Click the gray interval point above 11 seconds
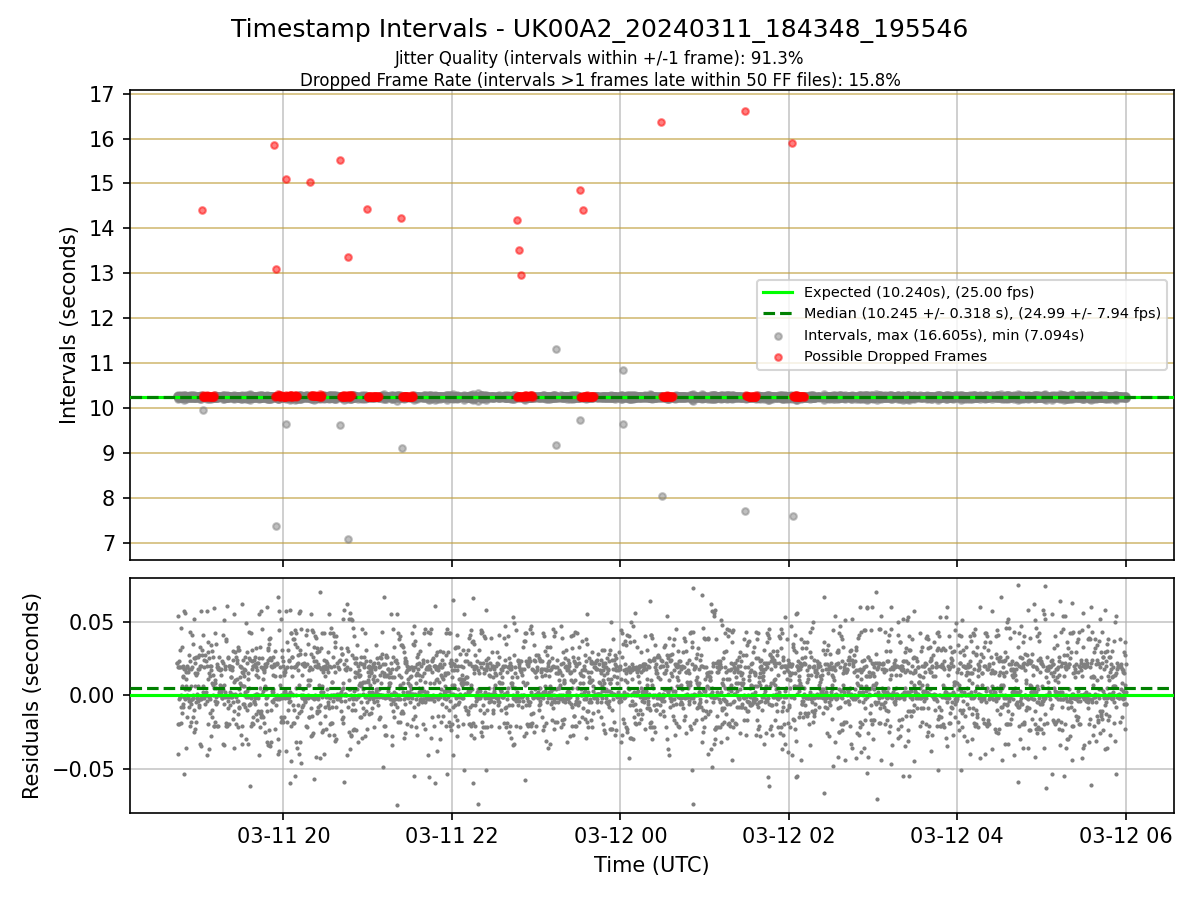1200x900 pixels. pos(556,349)
